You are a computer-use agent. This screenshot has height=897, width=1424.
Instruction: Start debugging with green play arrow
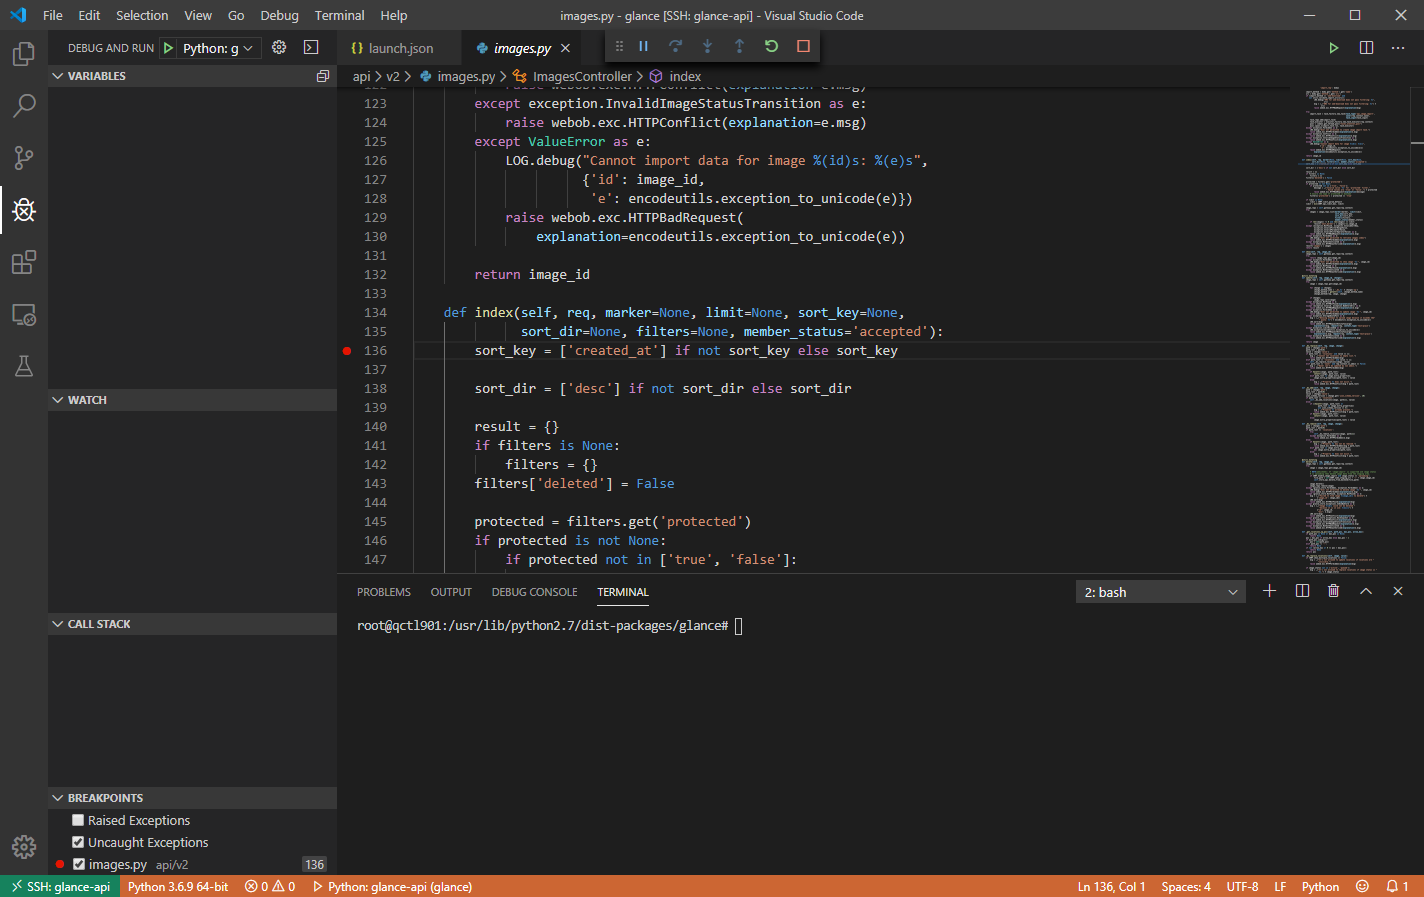click(168, 48)
